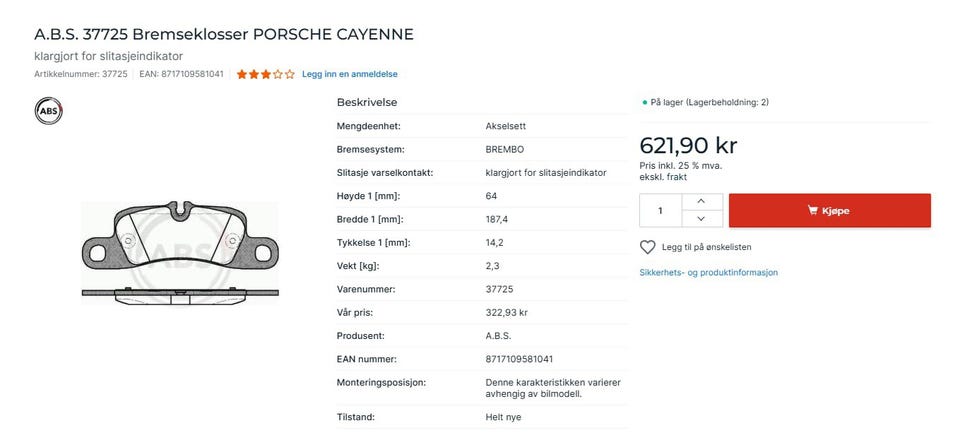
Task: Click the height value '64'
Action: (x=491, y=196)
